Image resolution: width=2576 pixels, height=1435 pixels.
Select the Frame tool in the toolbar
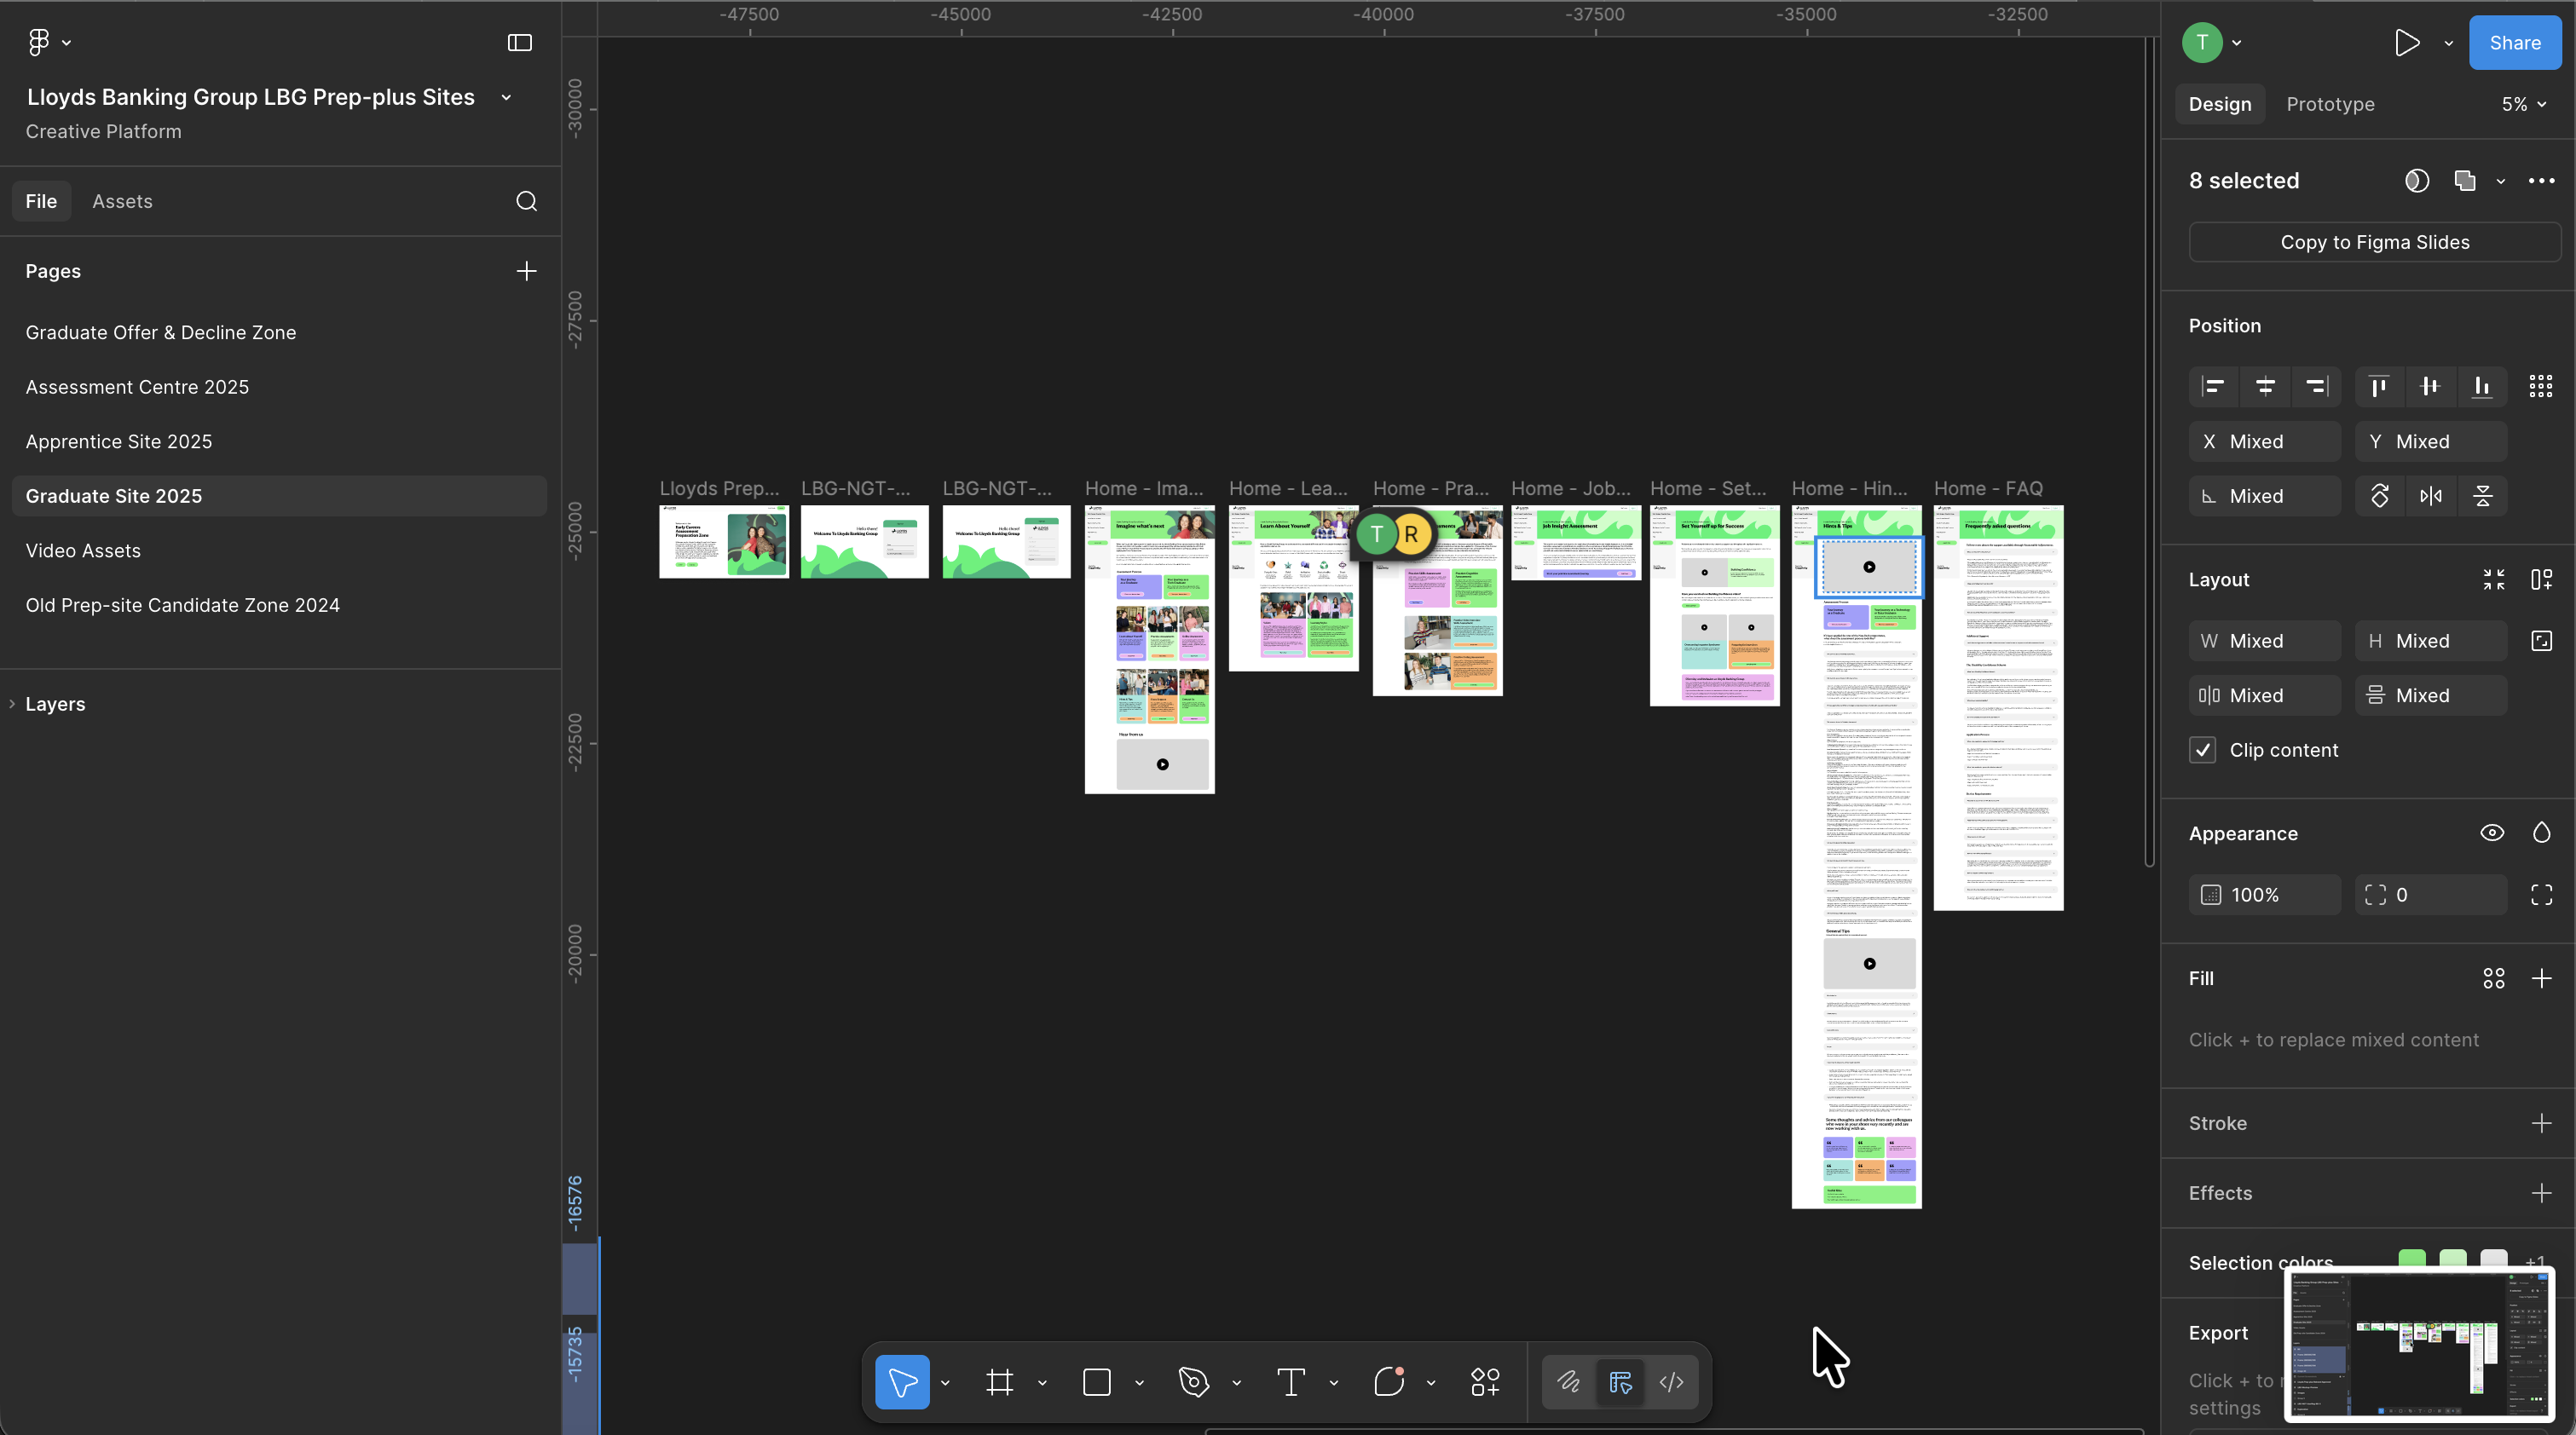[x=999, y=1382]
